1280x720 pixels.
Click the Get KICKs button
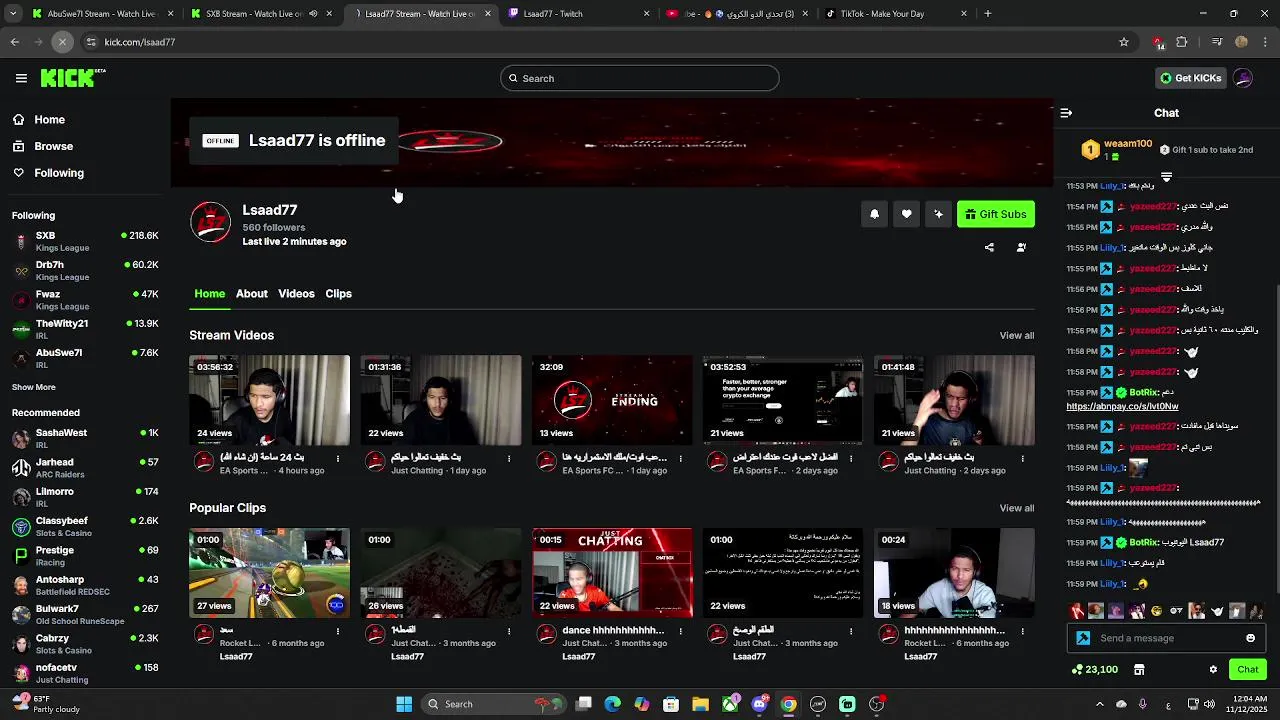click(1190, 78)
